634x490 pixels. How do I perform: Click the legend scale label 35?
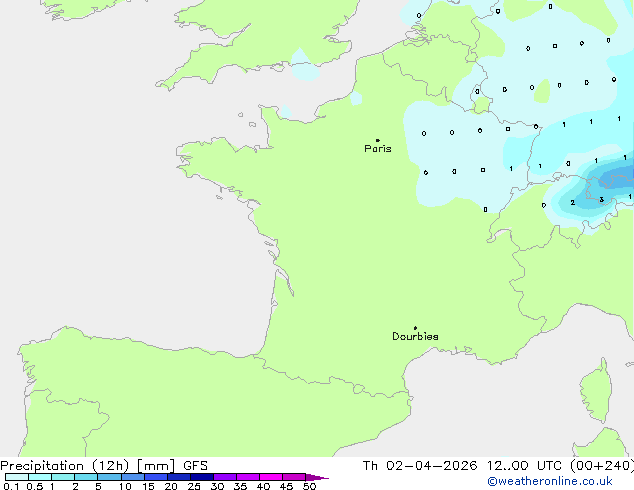pos(240,486)
